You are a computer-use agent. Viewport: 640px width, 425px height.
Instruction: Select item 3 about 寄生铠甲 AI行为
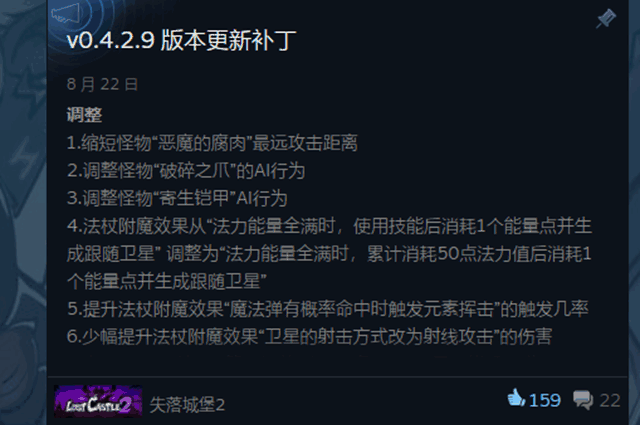[x=177, y=198]
